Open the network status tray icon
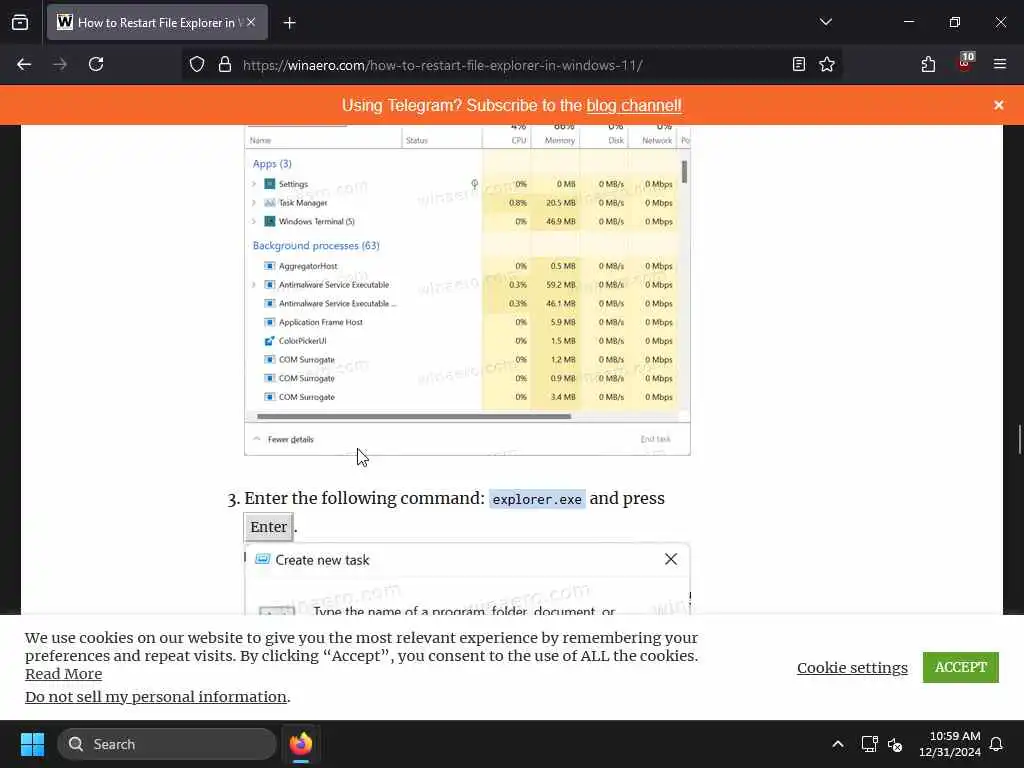 tap(869, 744)
